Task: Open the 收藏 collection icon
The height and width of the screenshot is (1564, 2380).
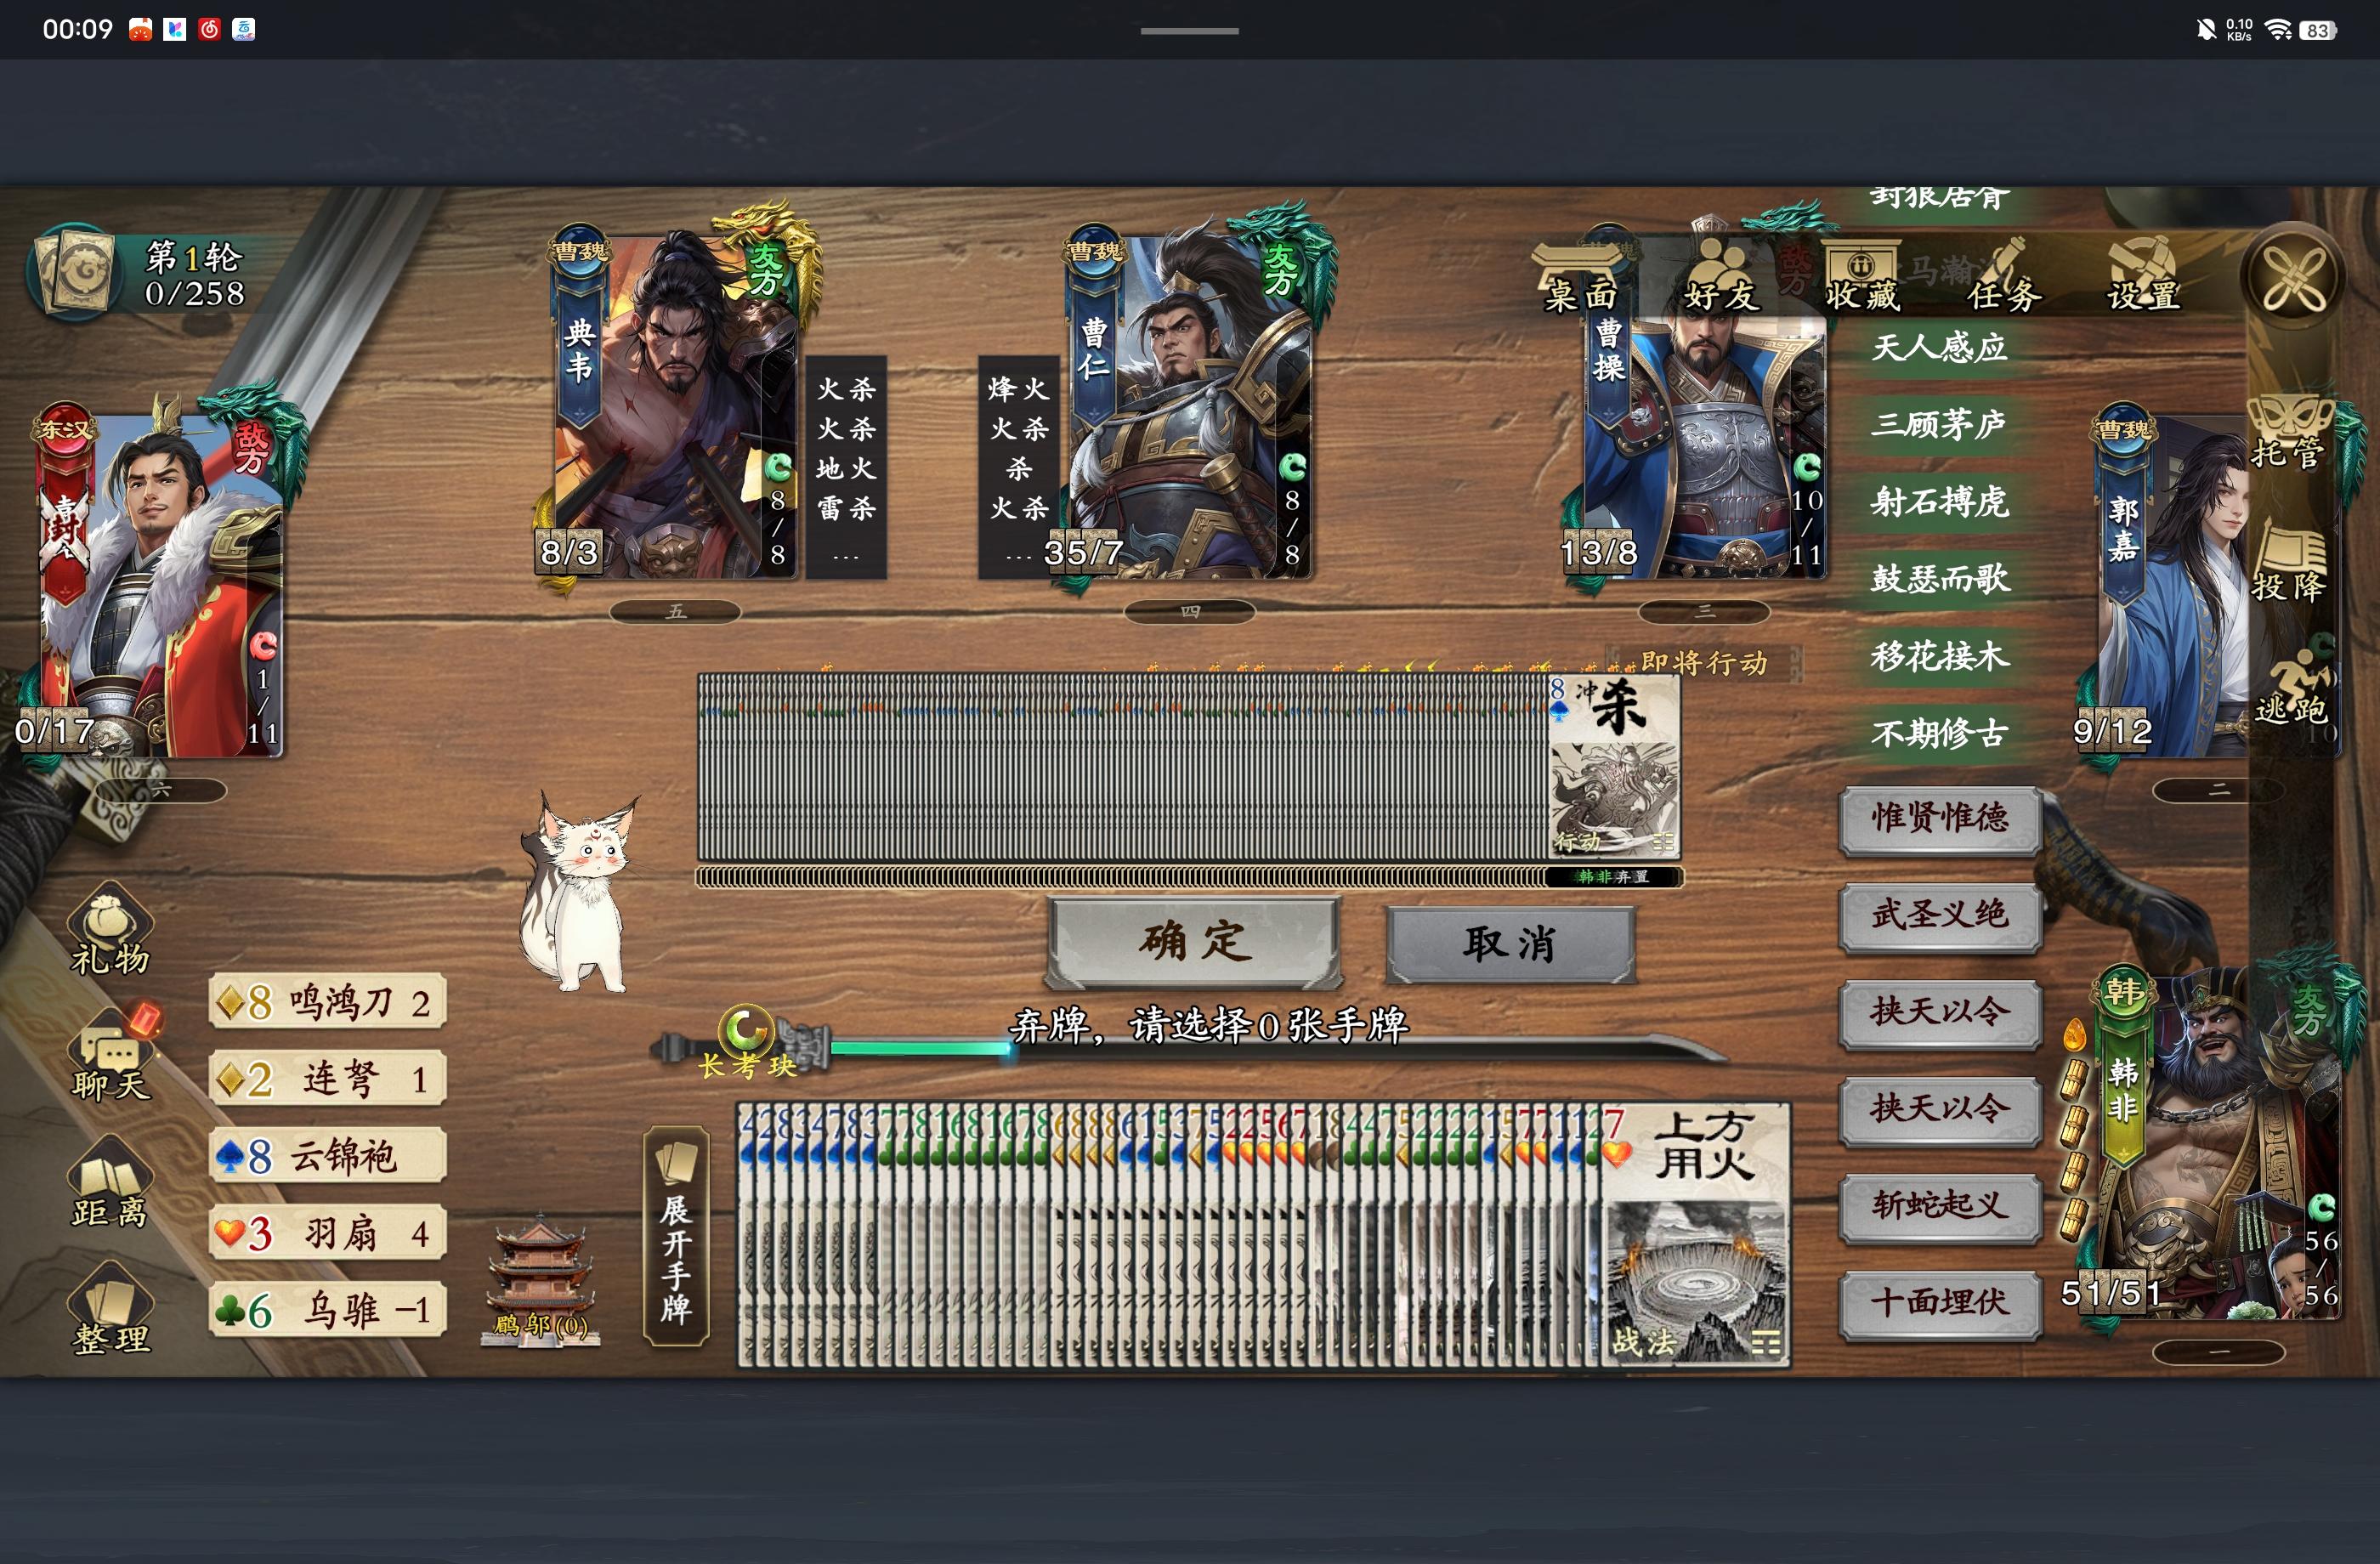Action: coord(1861,277)
